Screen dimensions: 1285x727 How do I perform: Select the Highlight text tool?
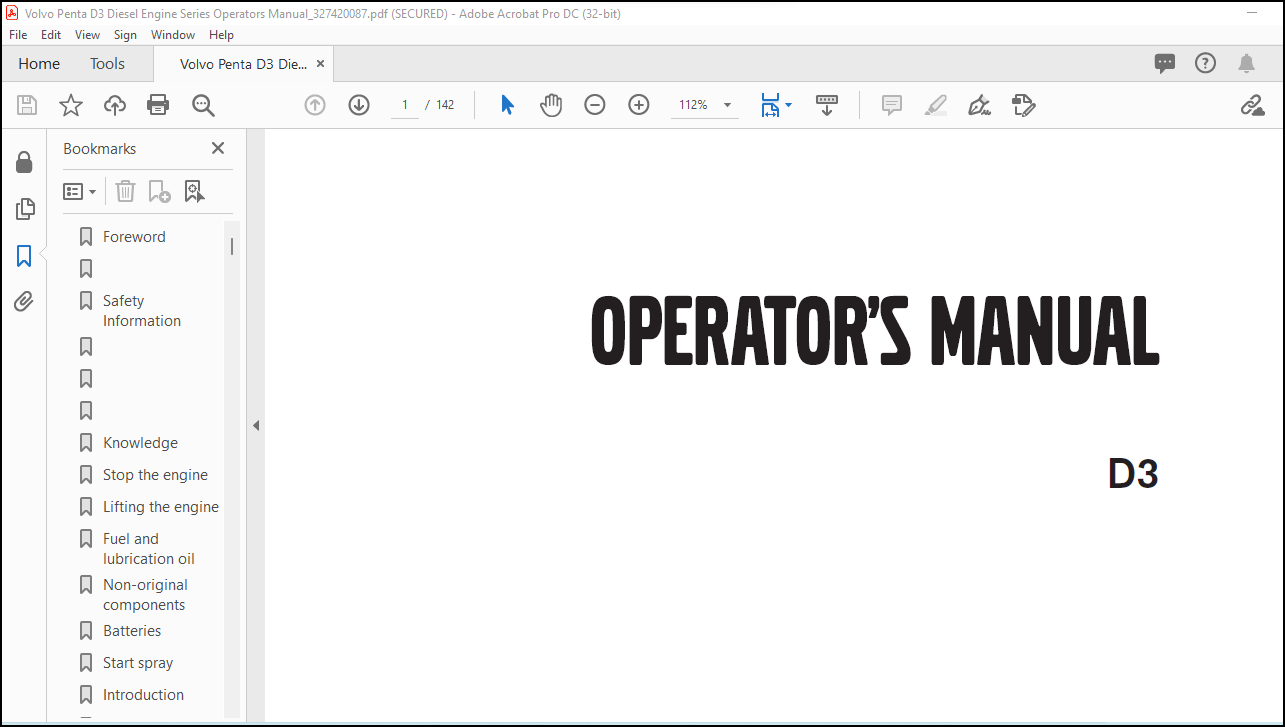(x=936, y=105)
